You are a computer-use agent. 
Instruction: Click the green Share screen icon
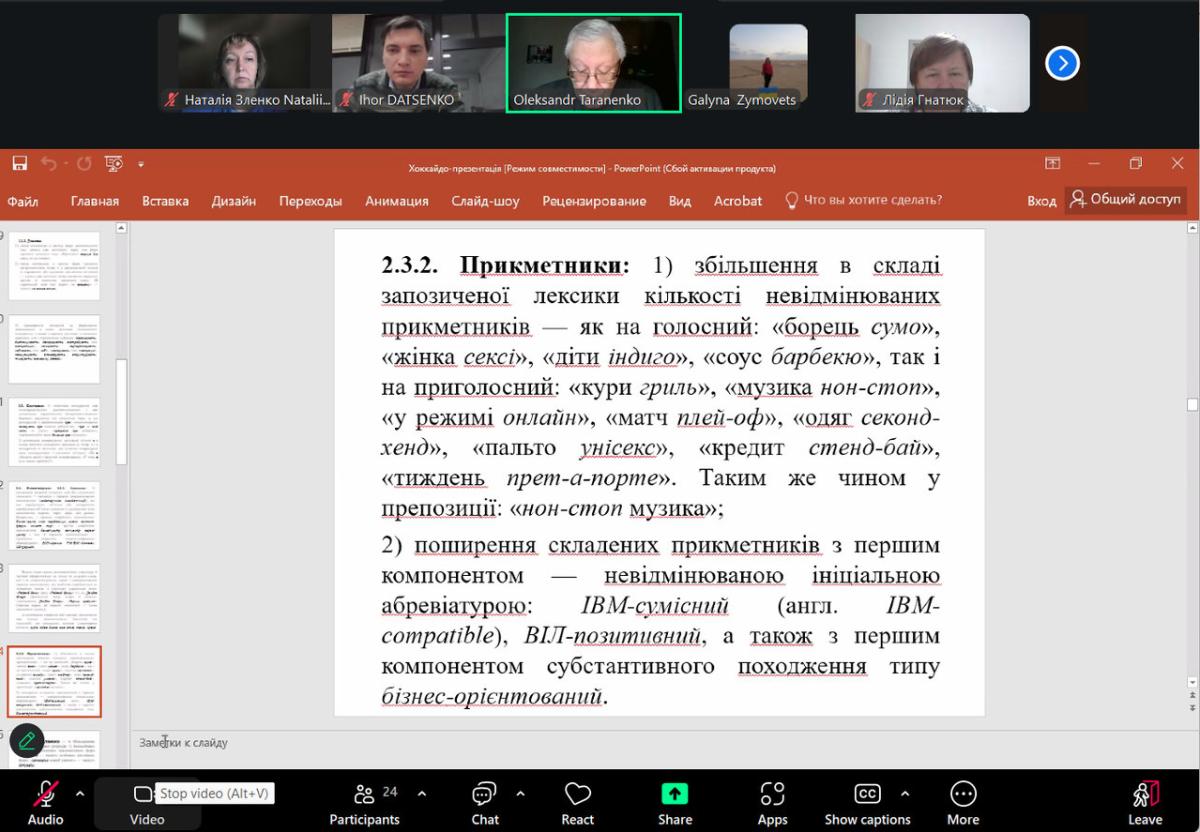pos(675,795)
